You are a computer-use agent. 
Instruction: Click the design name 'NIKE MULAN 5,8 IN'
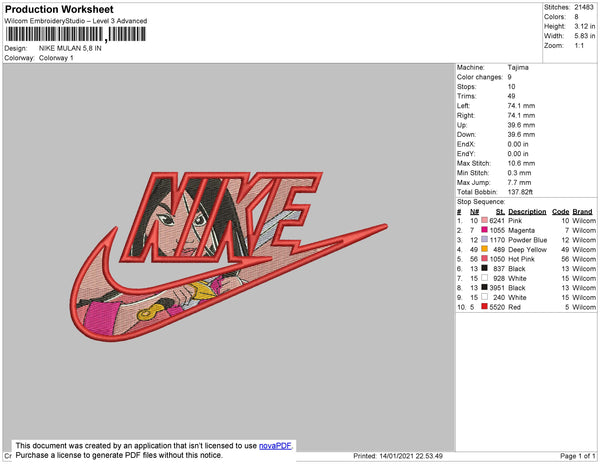(x=70, y=48)
